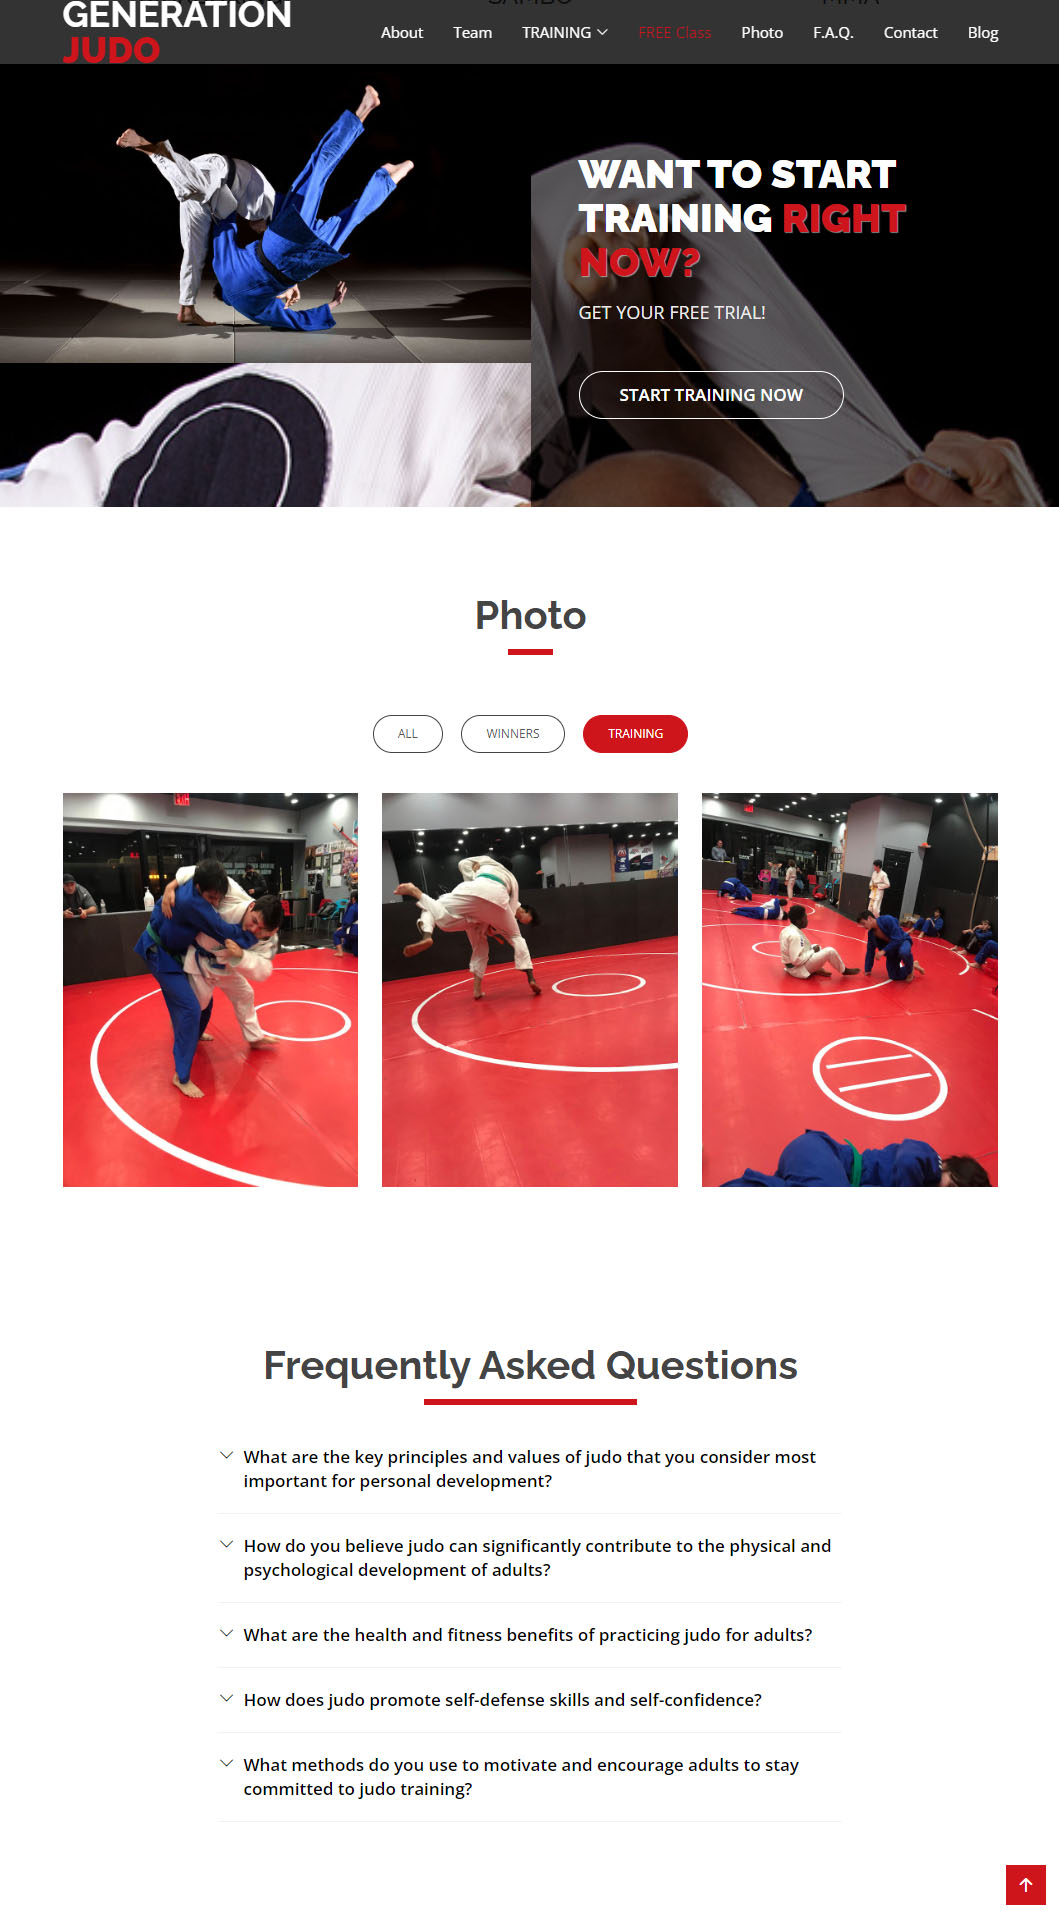
Task: Open the judo throw photo in the middle
Action: click(530, 990)
